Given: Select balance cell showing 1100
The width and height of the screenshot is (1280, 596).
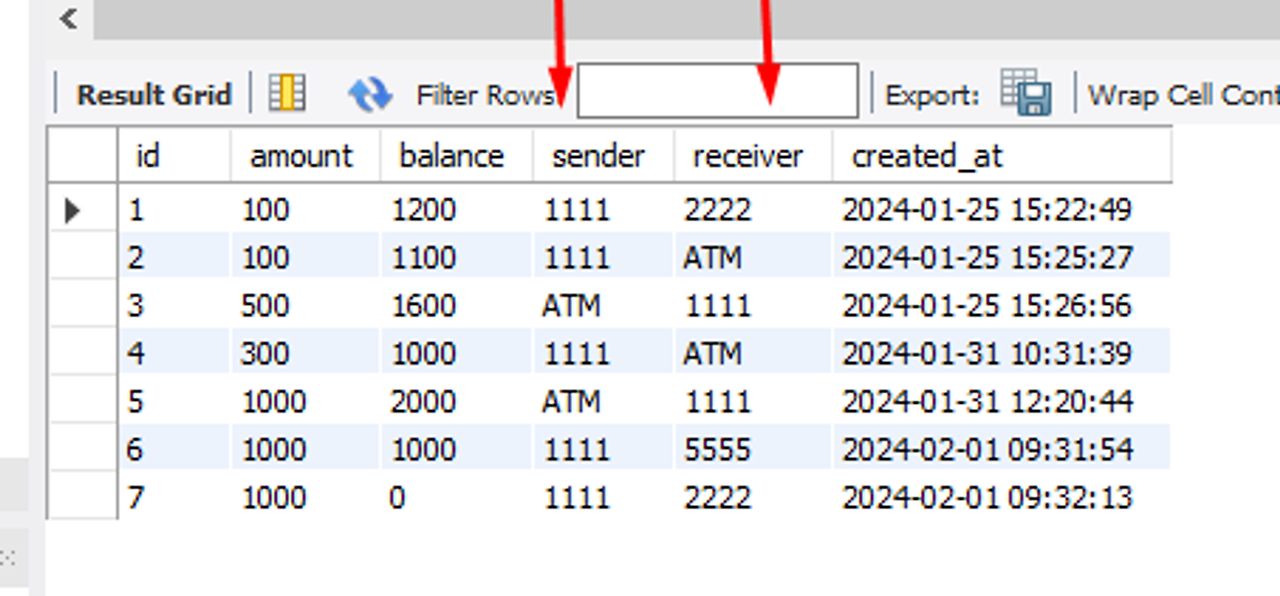Looking at the screenshot, I should (x=456, y=258).
